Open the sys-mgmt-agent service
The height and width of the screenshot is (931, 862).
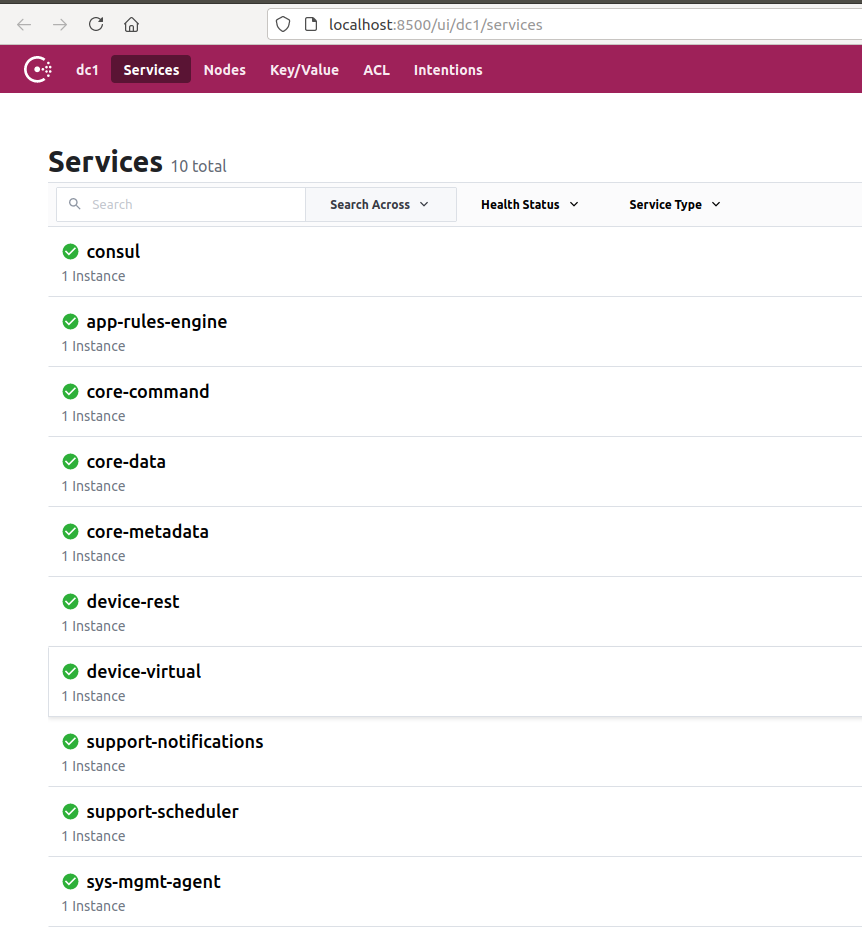tap(153, 882)
